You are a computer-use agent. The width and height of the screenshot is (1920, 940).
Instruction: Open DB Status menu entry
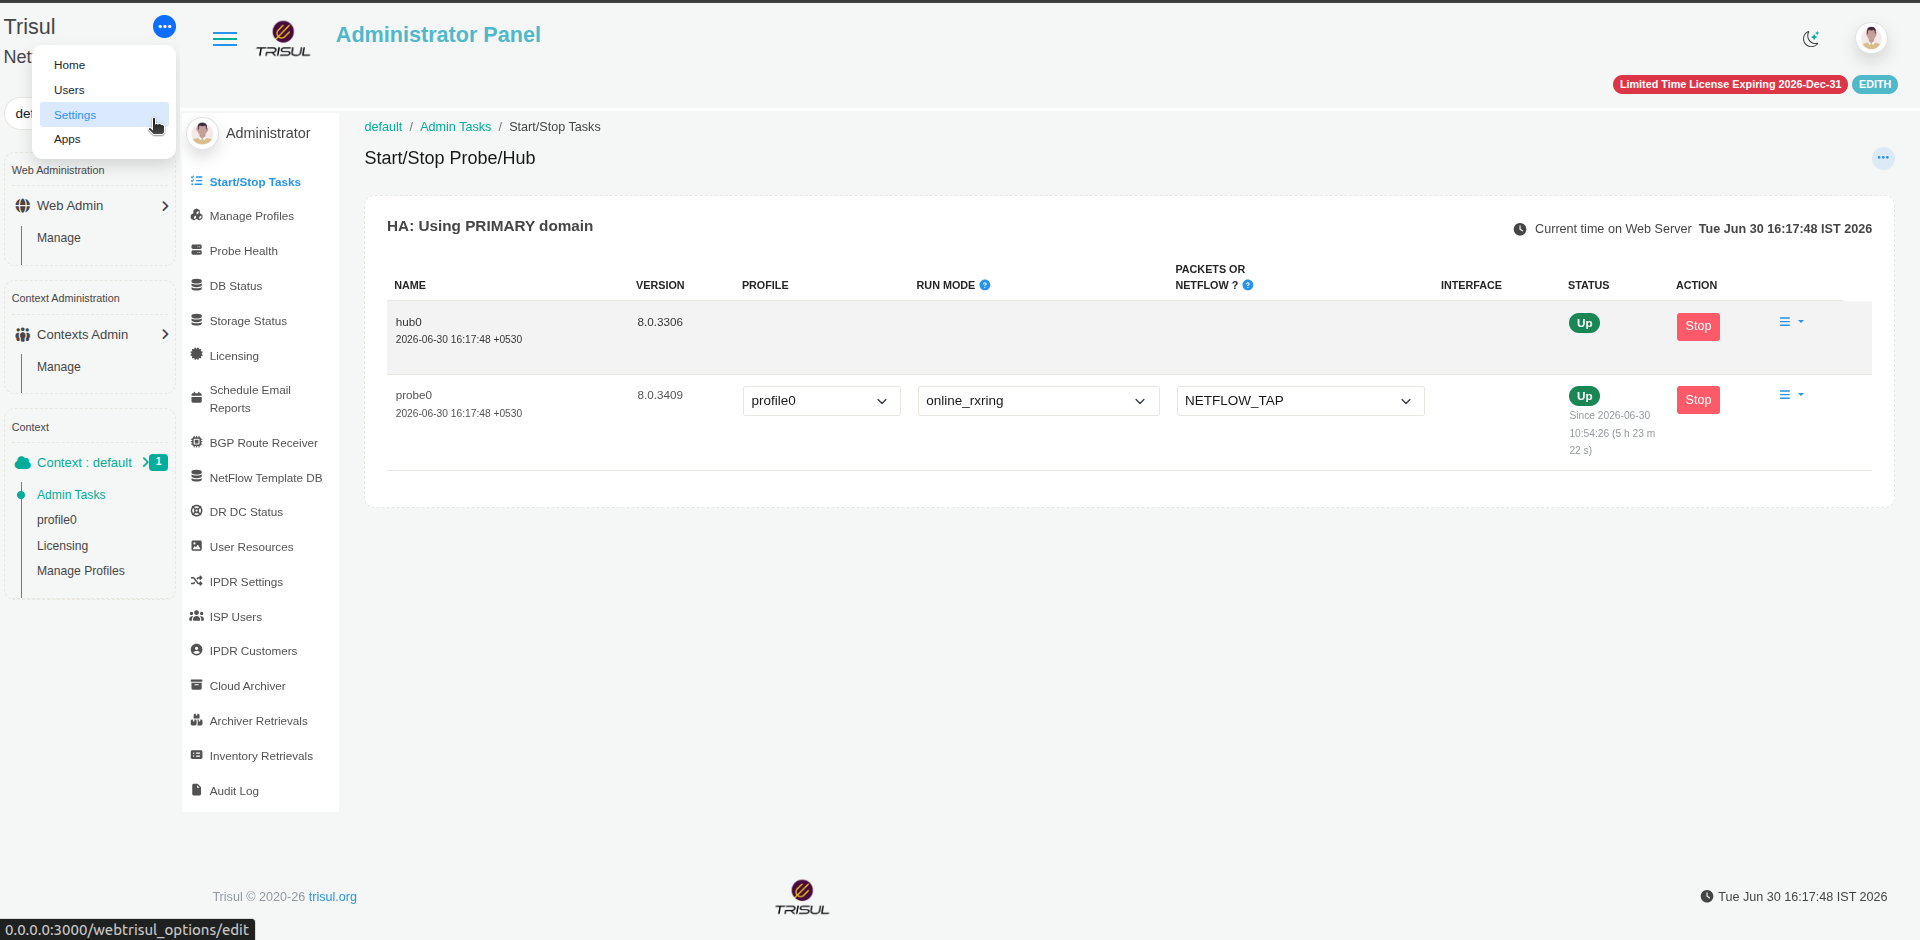(x=235, y=286)
